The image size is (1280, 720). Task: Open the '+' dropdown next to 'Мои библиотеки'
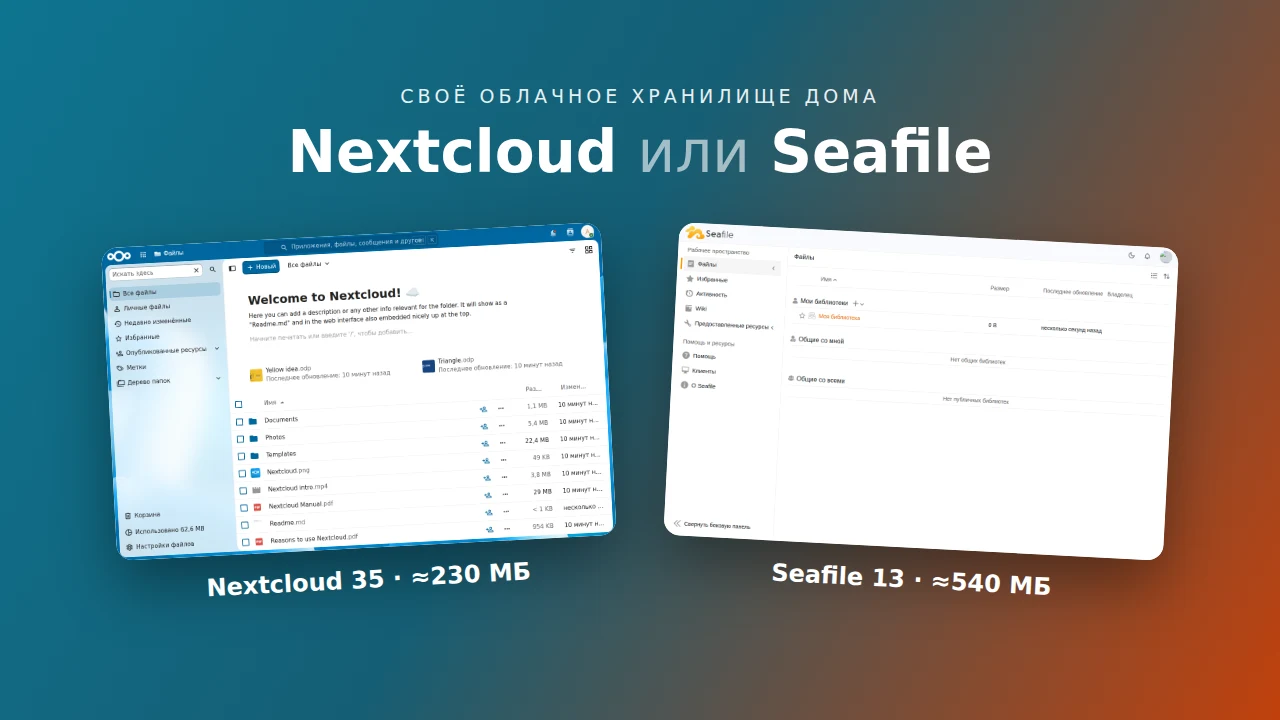coord(858,303)
